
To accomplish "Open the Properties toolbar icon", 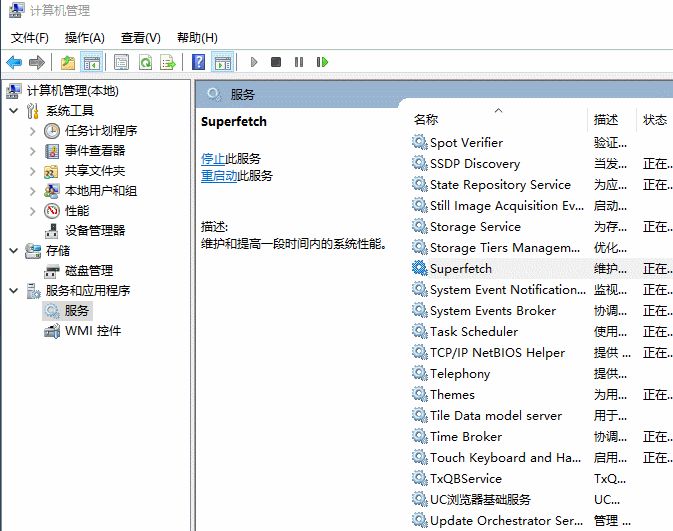I will [x=121, y=63].
